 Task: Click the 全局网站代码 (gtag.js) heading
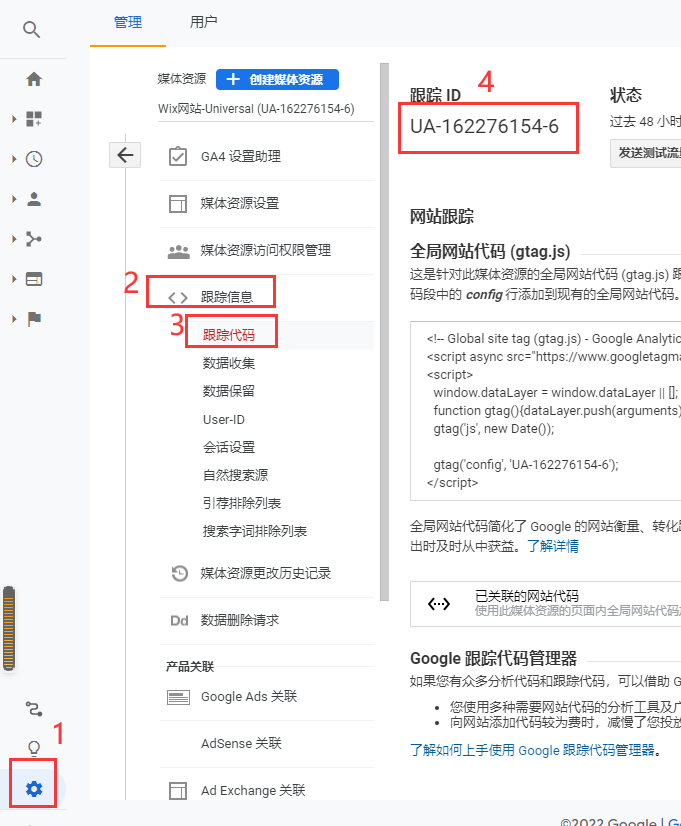click(x=490, y=251)
